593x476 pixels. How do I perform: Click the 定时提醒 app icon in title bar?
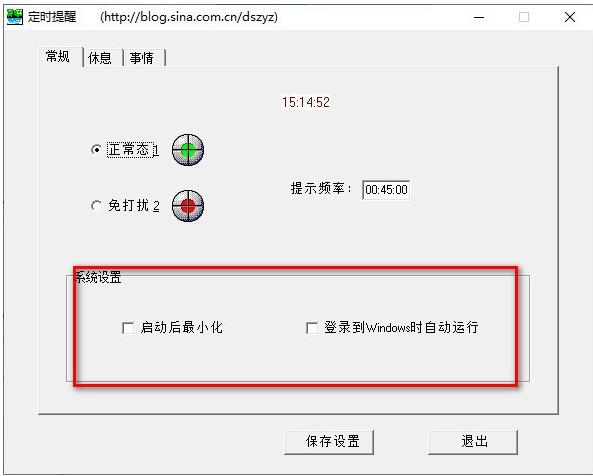[x=15, y=17]
